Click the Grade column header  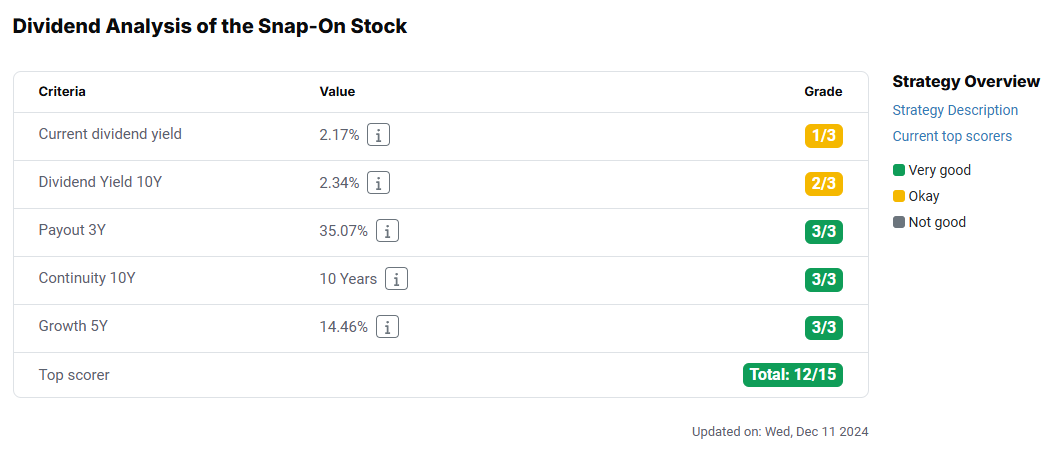(824, 92)
